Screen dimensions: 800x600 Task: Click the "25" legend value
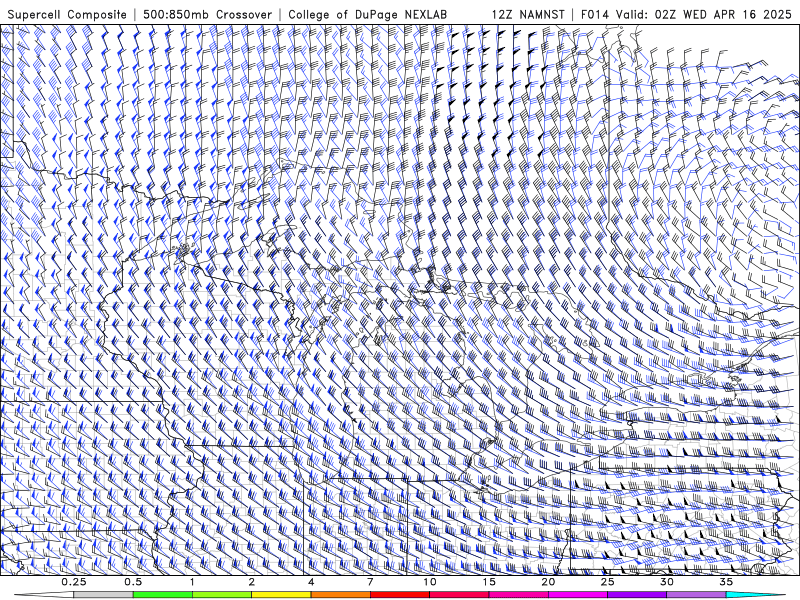[x=607, y=582]
